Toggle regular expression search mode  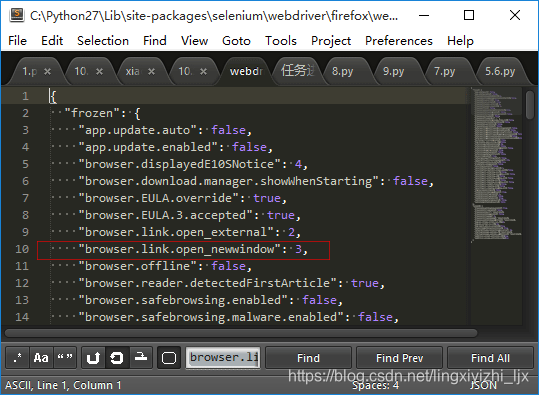coord(18,358)
